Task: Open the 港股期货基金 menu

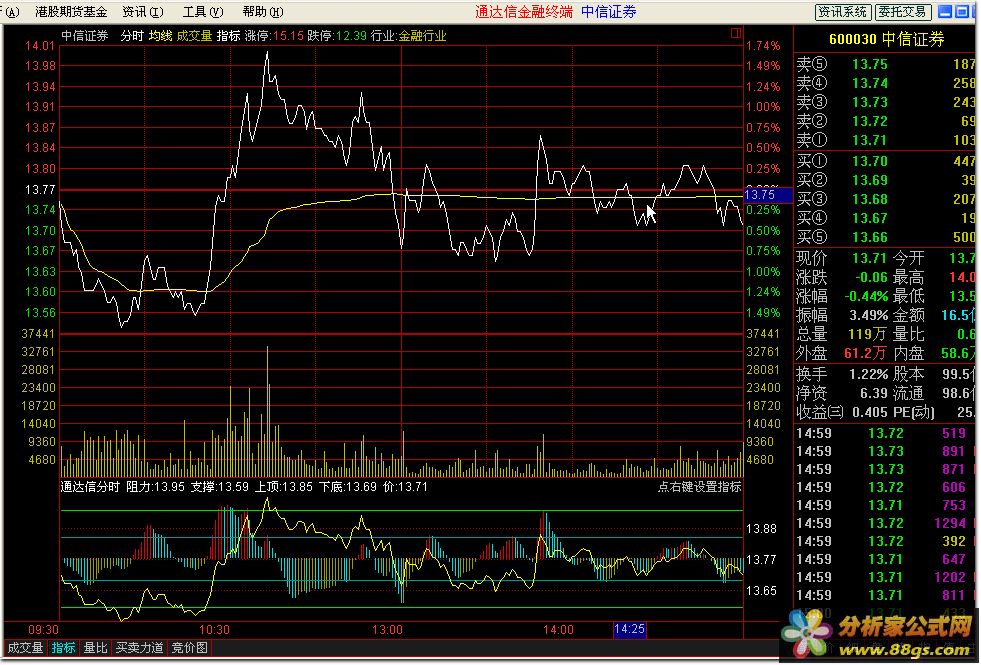Action: click(x=71, y=12)
